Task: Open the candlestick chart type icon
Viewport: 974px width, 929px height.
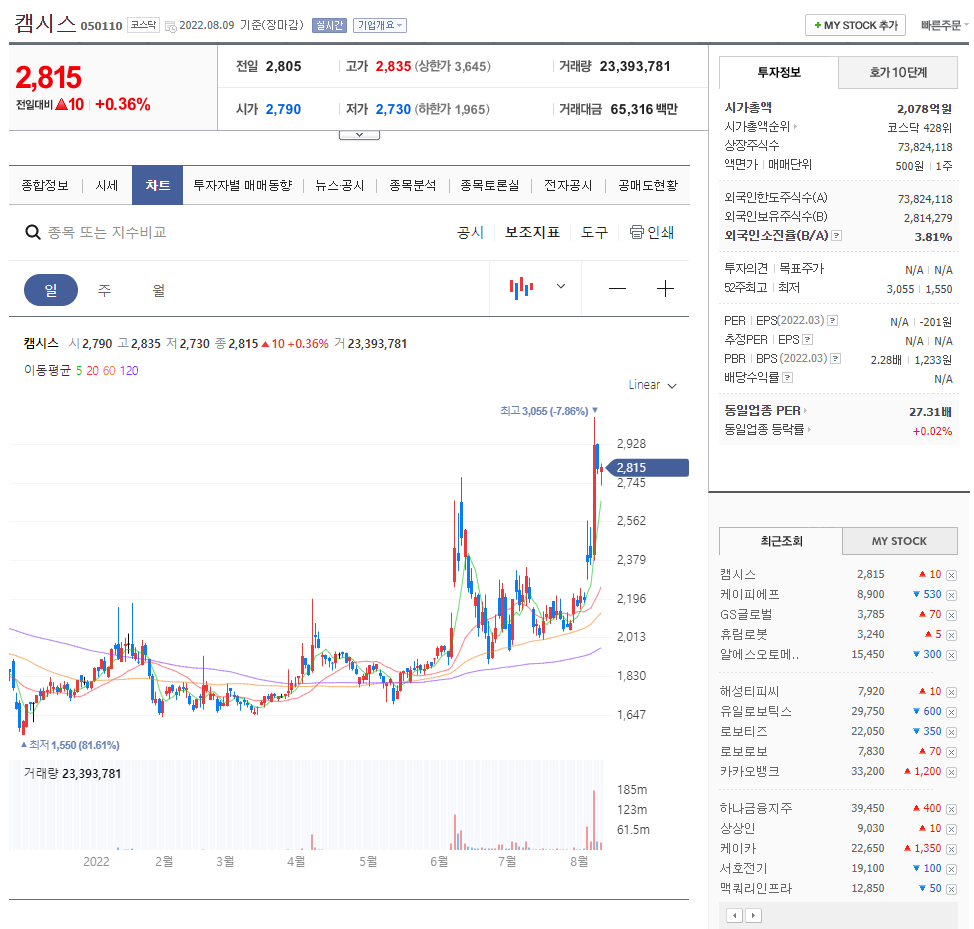Action: (521, 288)
